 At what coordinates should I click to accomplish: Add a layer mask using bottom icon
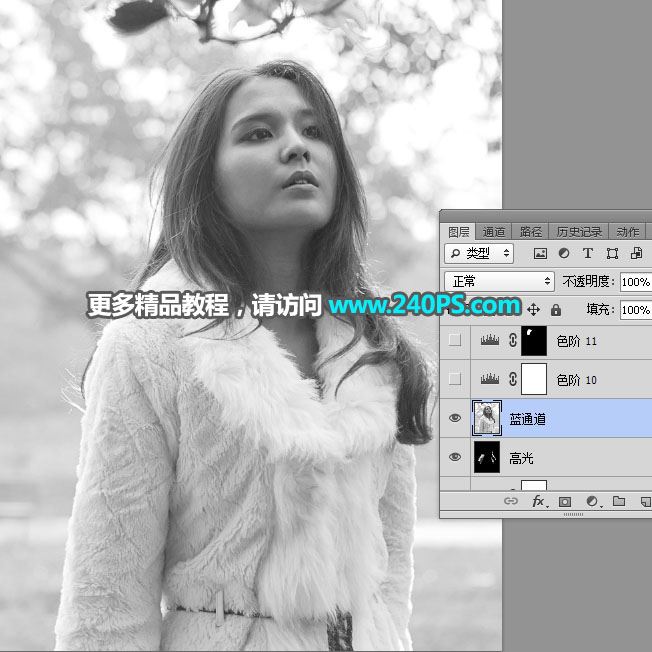(565, 501)
